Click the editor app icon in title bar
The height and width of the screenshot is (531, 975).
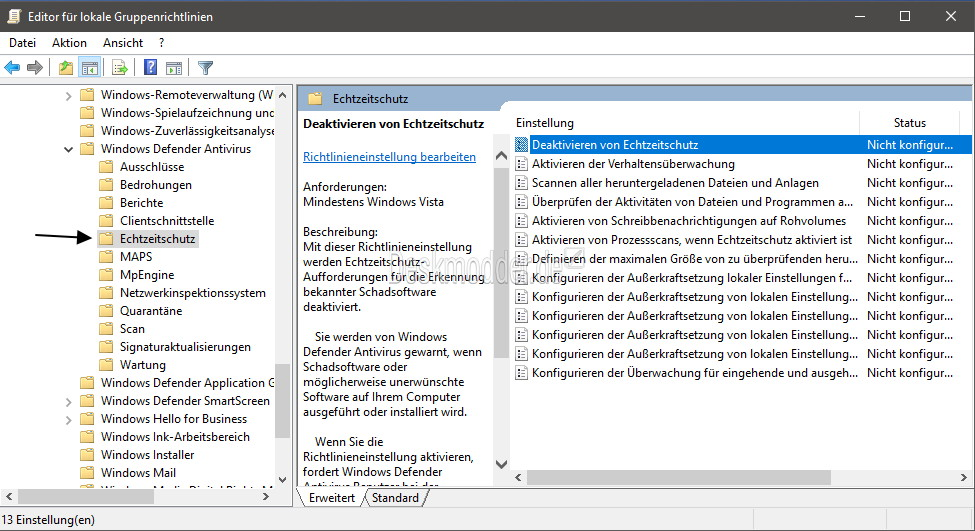tap(14, 16)
